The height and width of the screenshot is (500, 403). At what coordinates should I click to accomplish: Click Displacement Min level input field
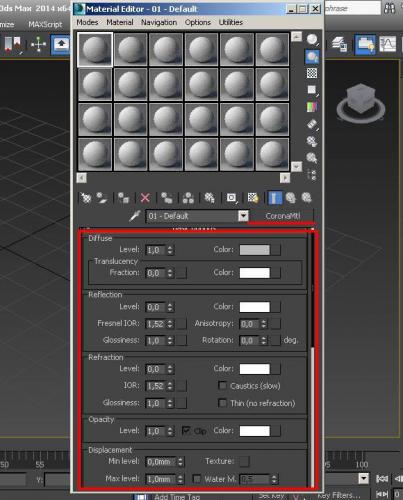[x=161, y=462]
